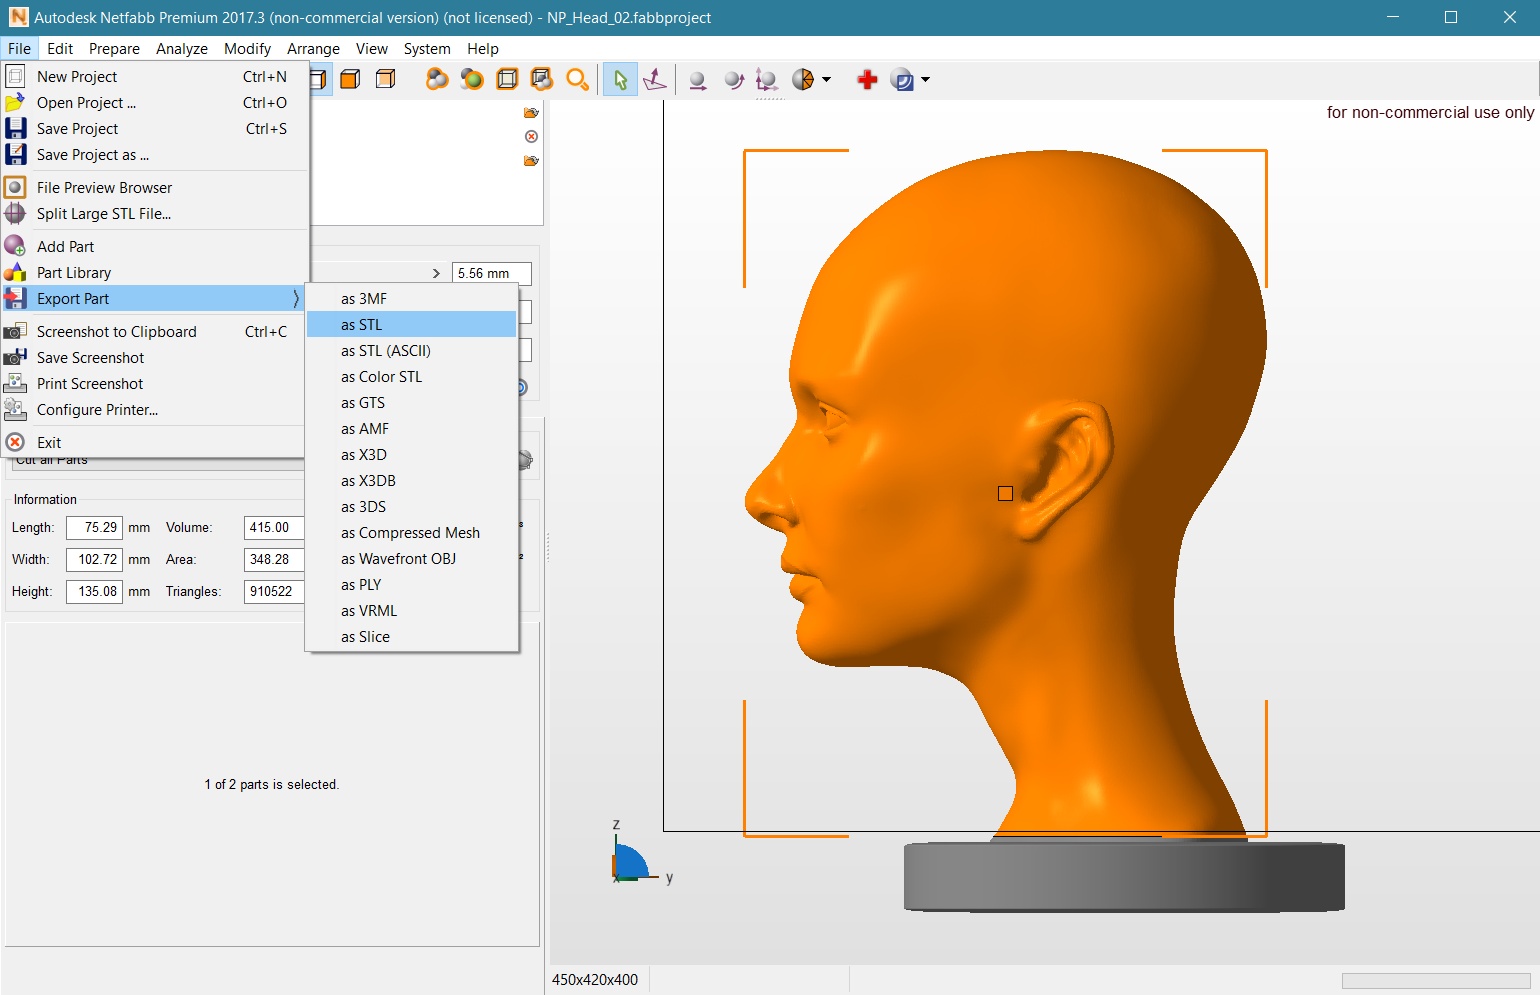Image resolution: width=1540 pixels, height=995 pixels.
Task: Click Print Screenshot entry
Action: (x=154, y=384)
